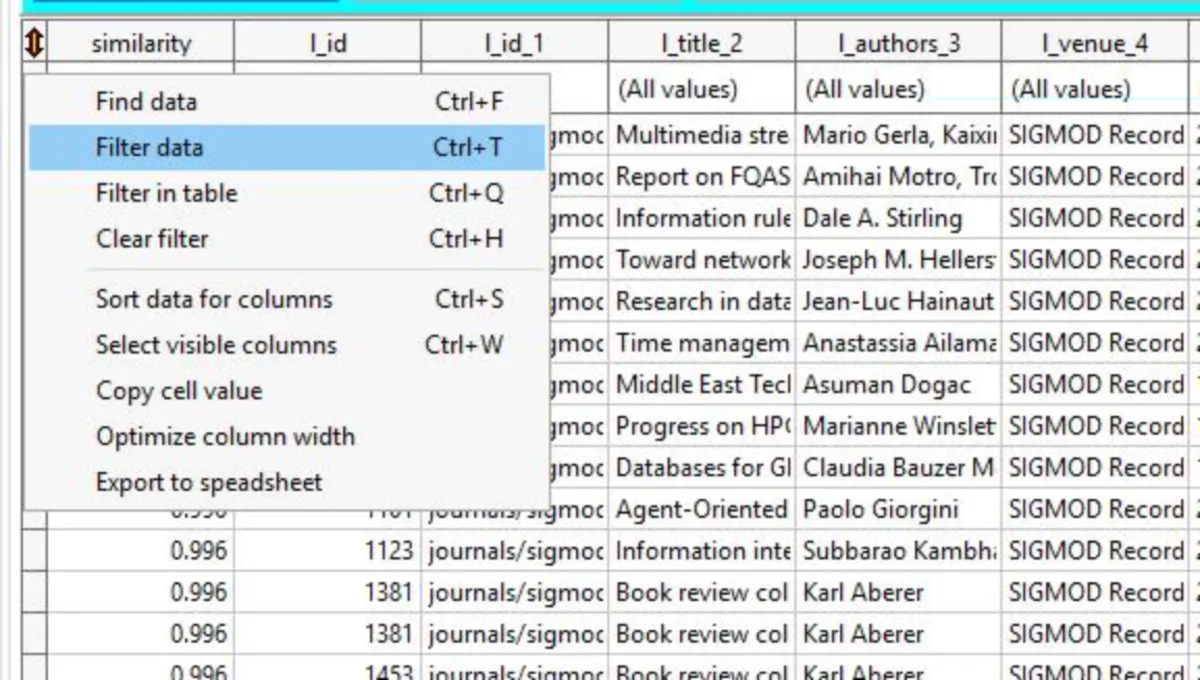1200x680 pixels.
Task: Click the Agent-Oriented title cell
Action: [x=702, y=510]
